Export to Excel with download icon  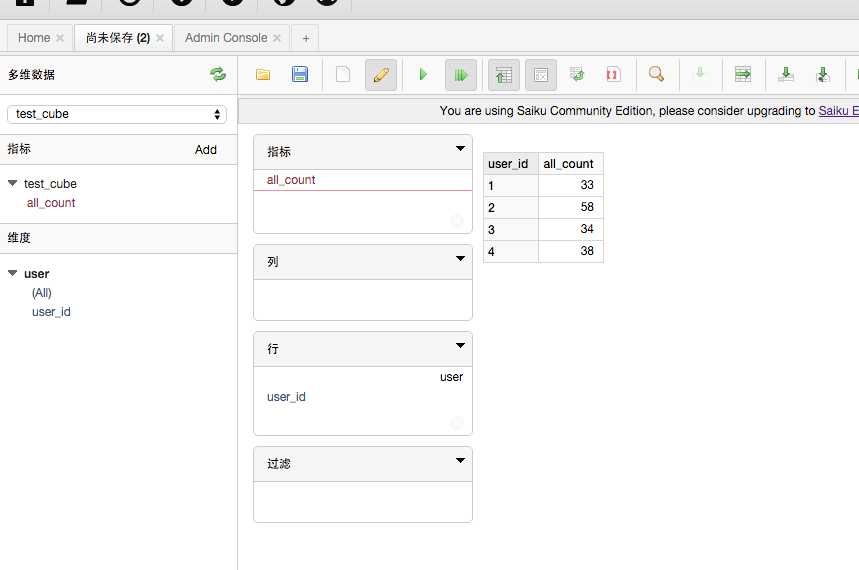(x=786, y=74)
